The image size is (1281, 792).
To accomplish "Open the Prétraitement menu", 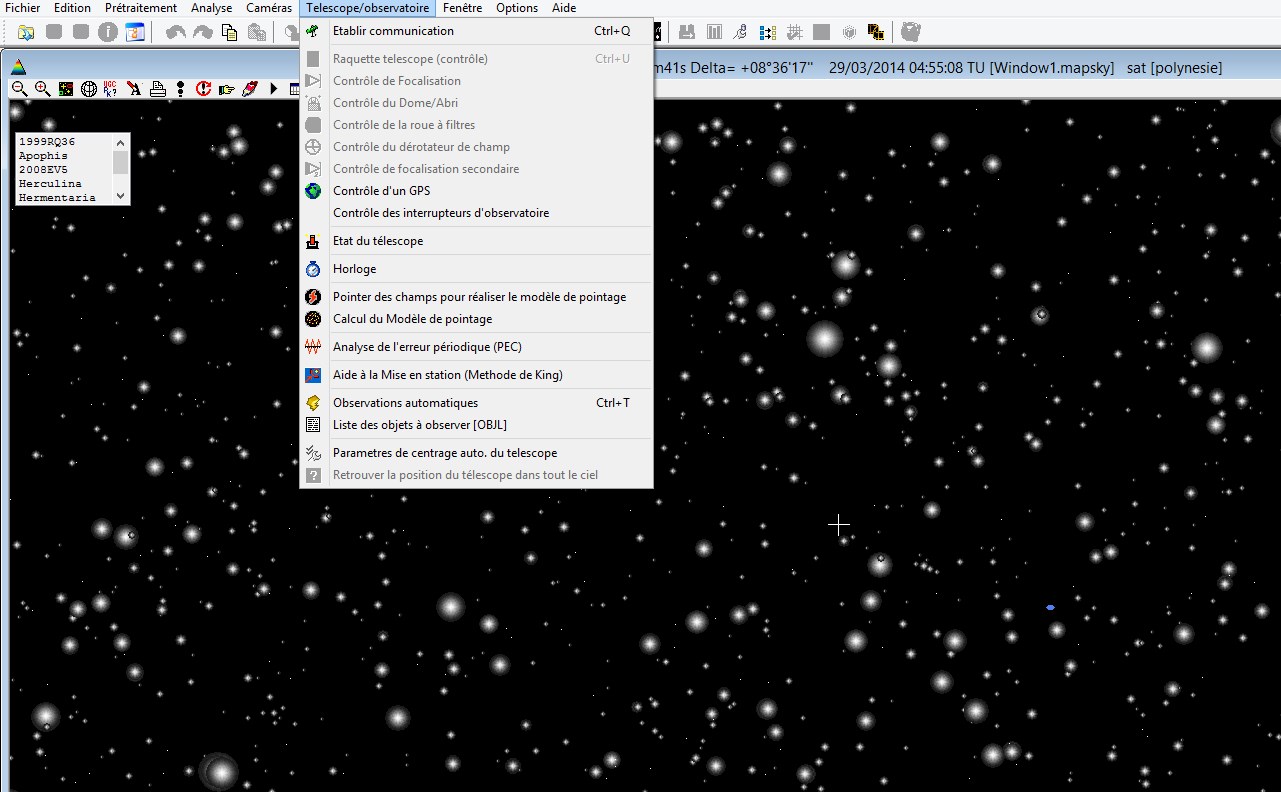I will (x=141, y=8).
